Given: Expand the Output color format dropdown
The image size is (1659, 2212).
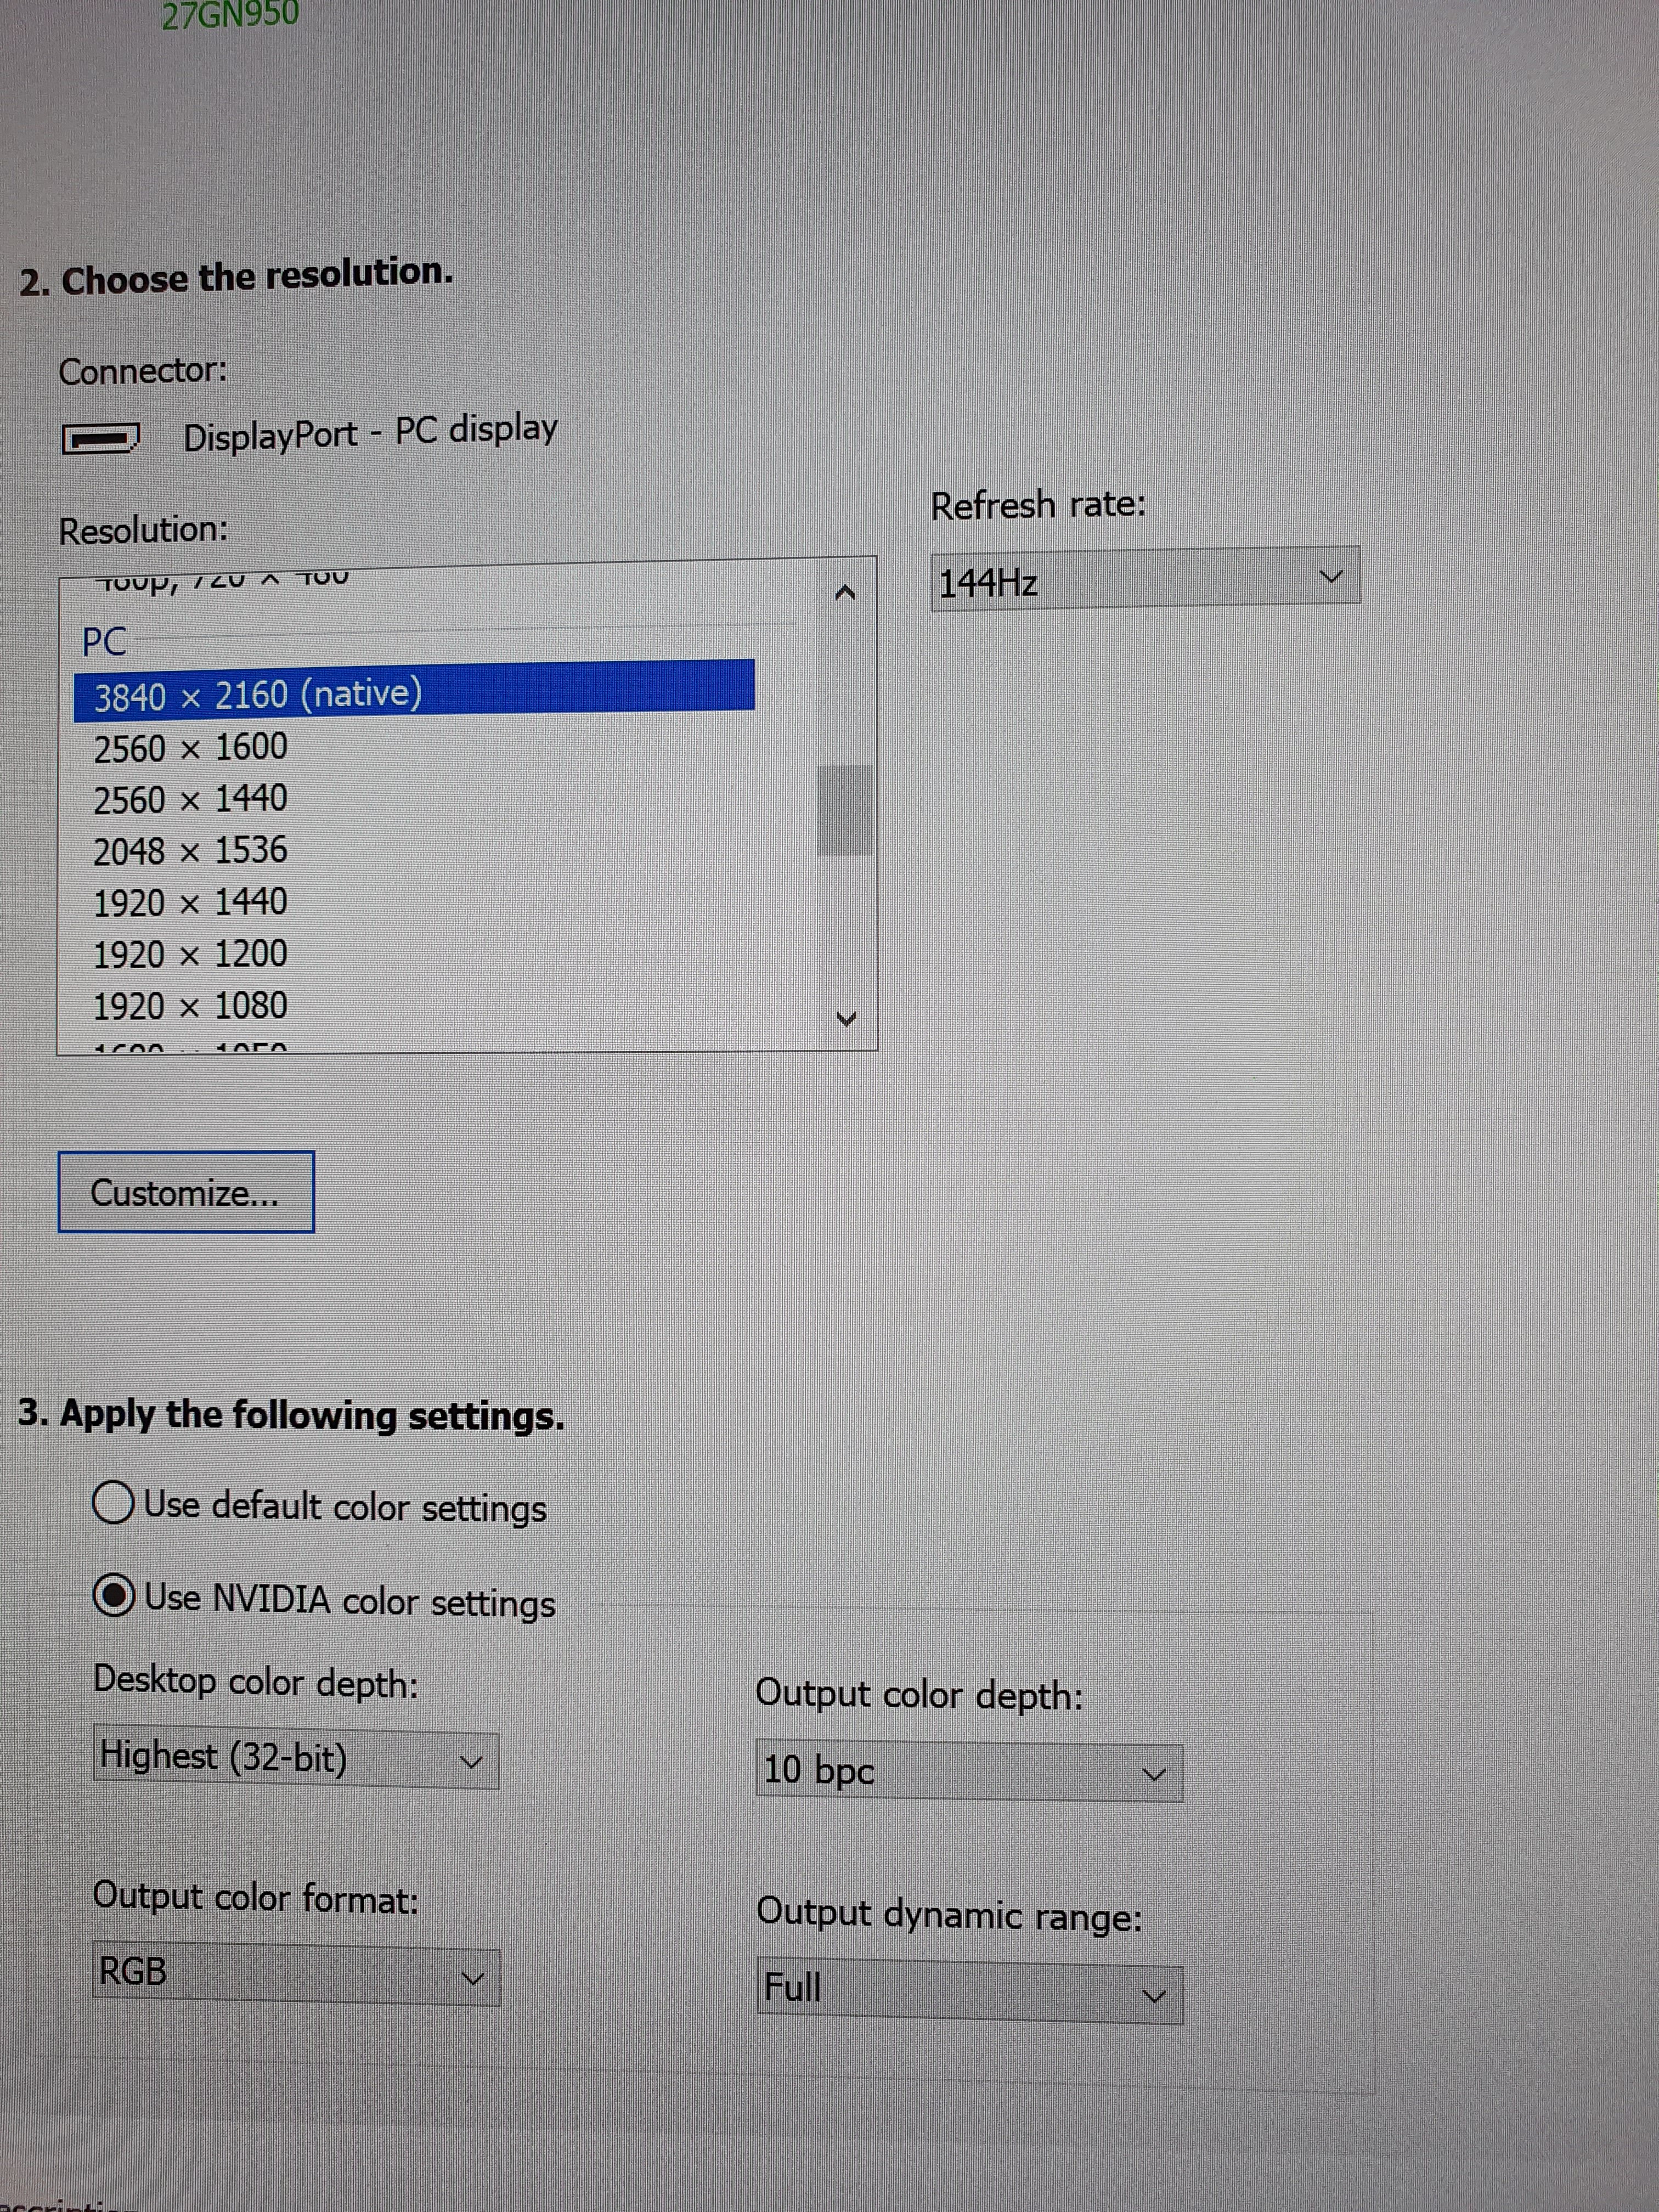Looking at the screenshot, I should [296, 1975].
